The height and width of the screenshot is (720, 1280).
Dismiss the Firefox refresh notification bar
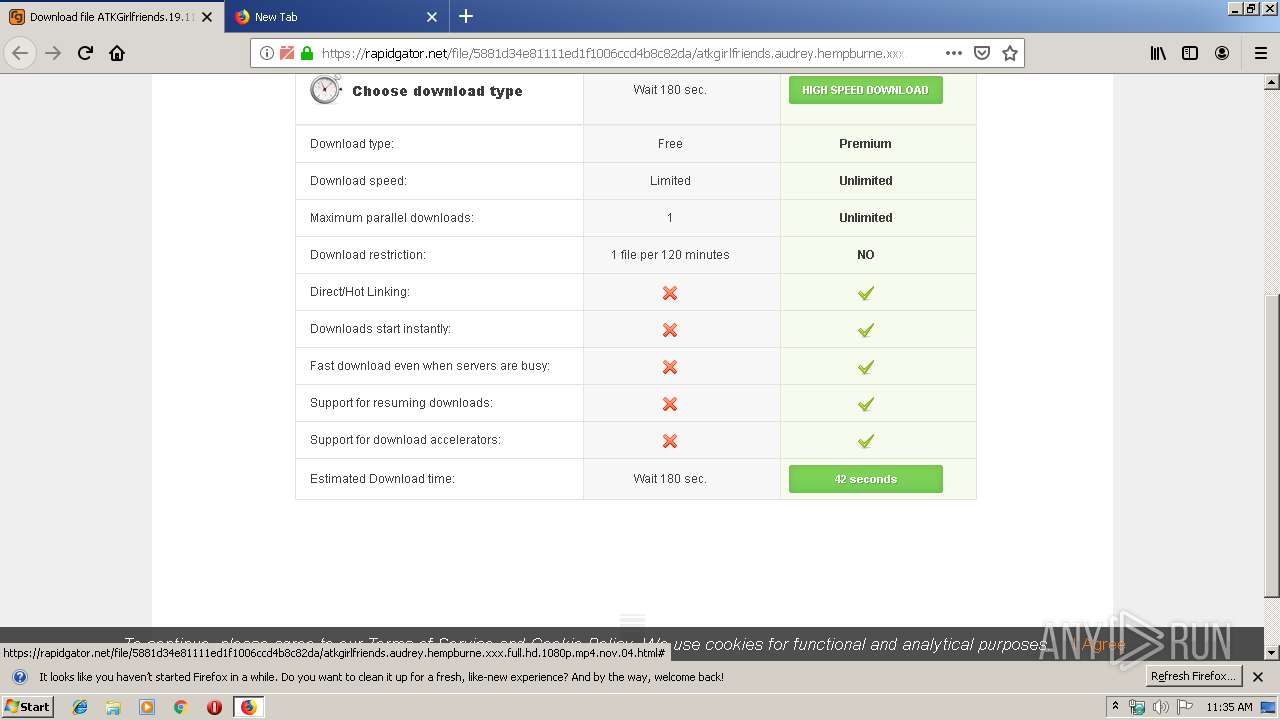coord(1258,677)
